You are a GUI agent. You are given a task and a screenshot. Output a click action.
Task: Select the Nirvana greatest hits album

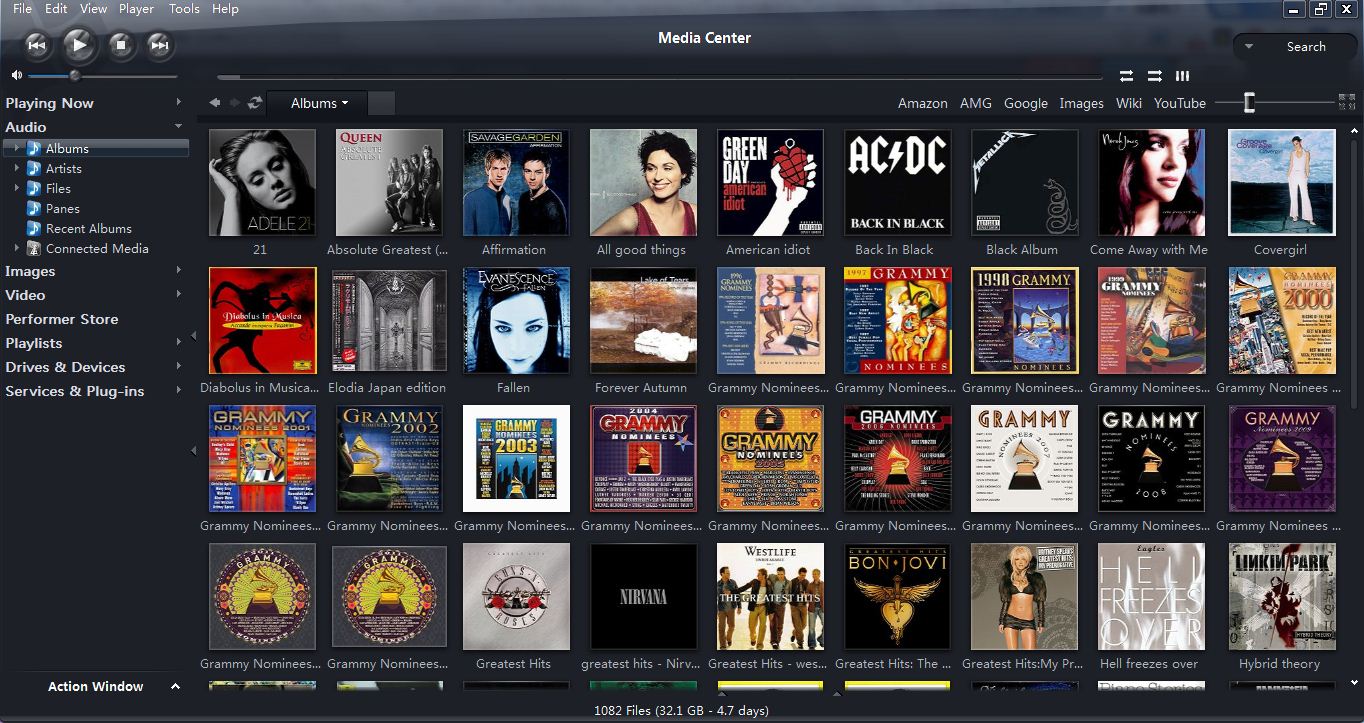tap(643, 596)
